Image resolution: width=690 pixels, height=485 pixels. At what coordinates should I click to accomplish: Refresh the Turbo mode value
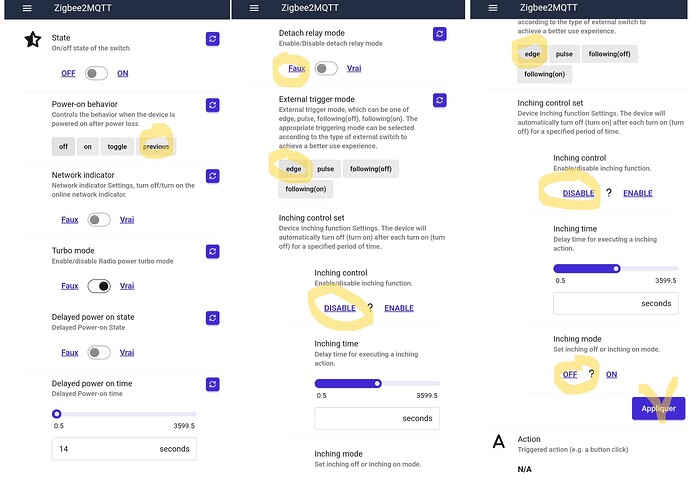(x=212, y=251)
